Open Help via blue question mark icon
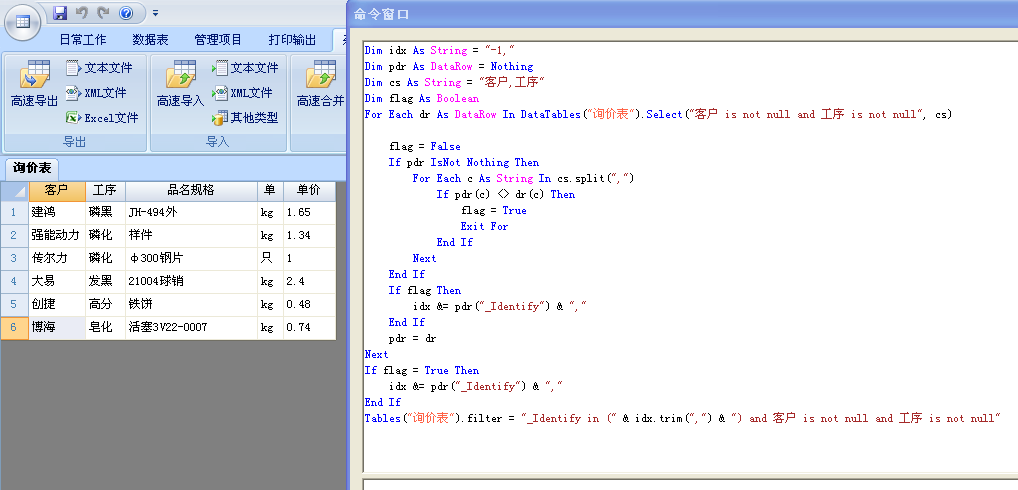Viewport: 1018px width, 490px height. click(x=125, y=13)
